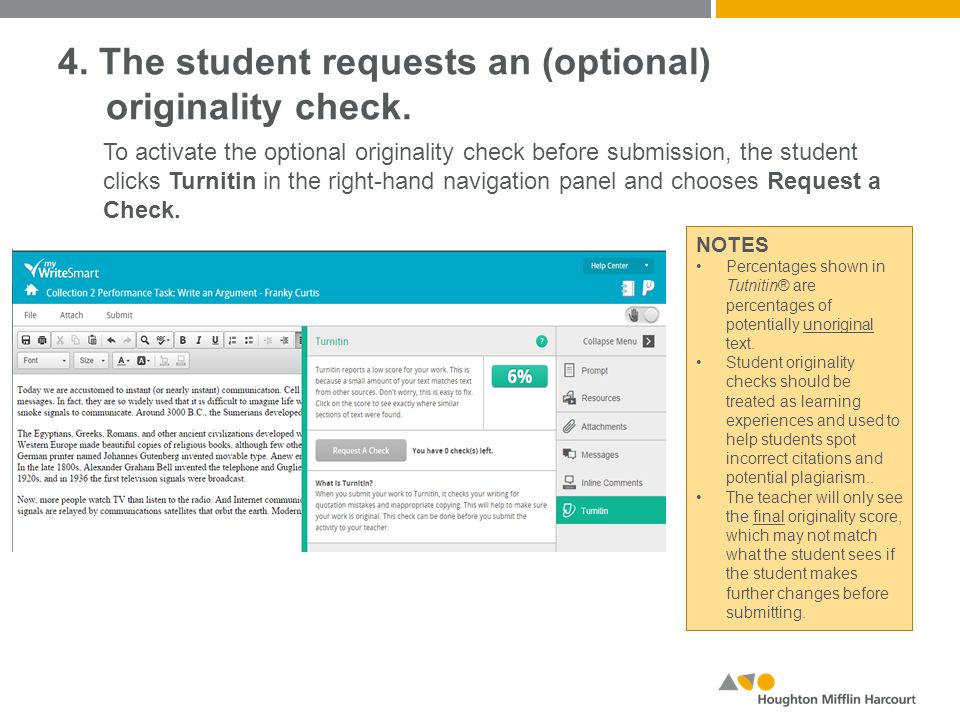Click the Request A Check button
Image resolution: width=960 pixels, height=720 pixels.
point(361,451)
